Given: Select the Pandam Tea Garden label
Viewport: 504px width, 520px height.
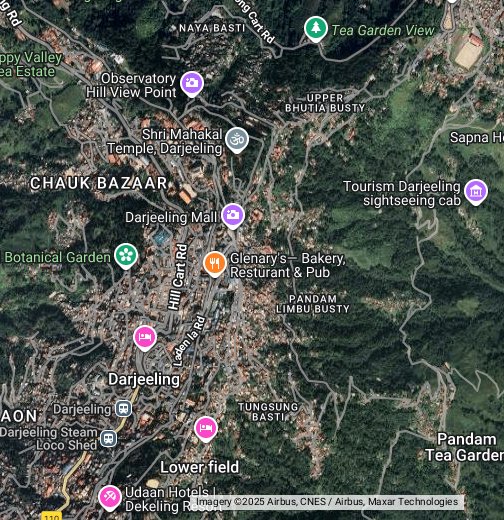Looking at the screenshot, I should tap(465, 447).
